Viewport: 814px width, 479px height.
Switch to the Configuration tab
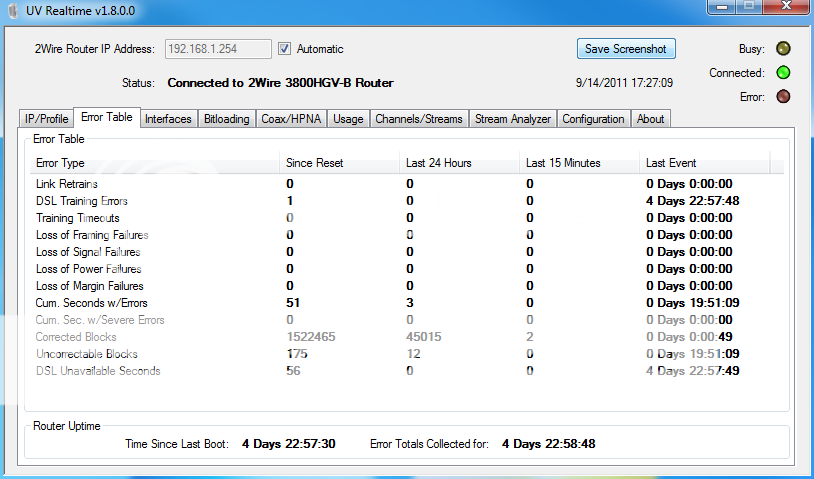pos(593,119)
